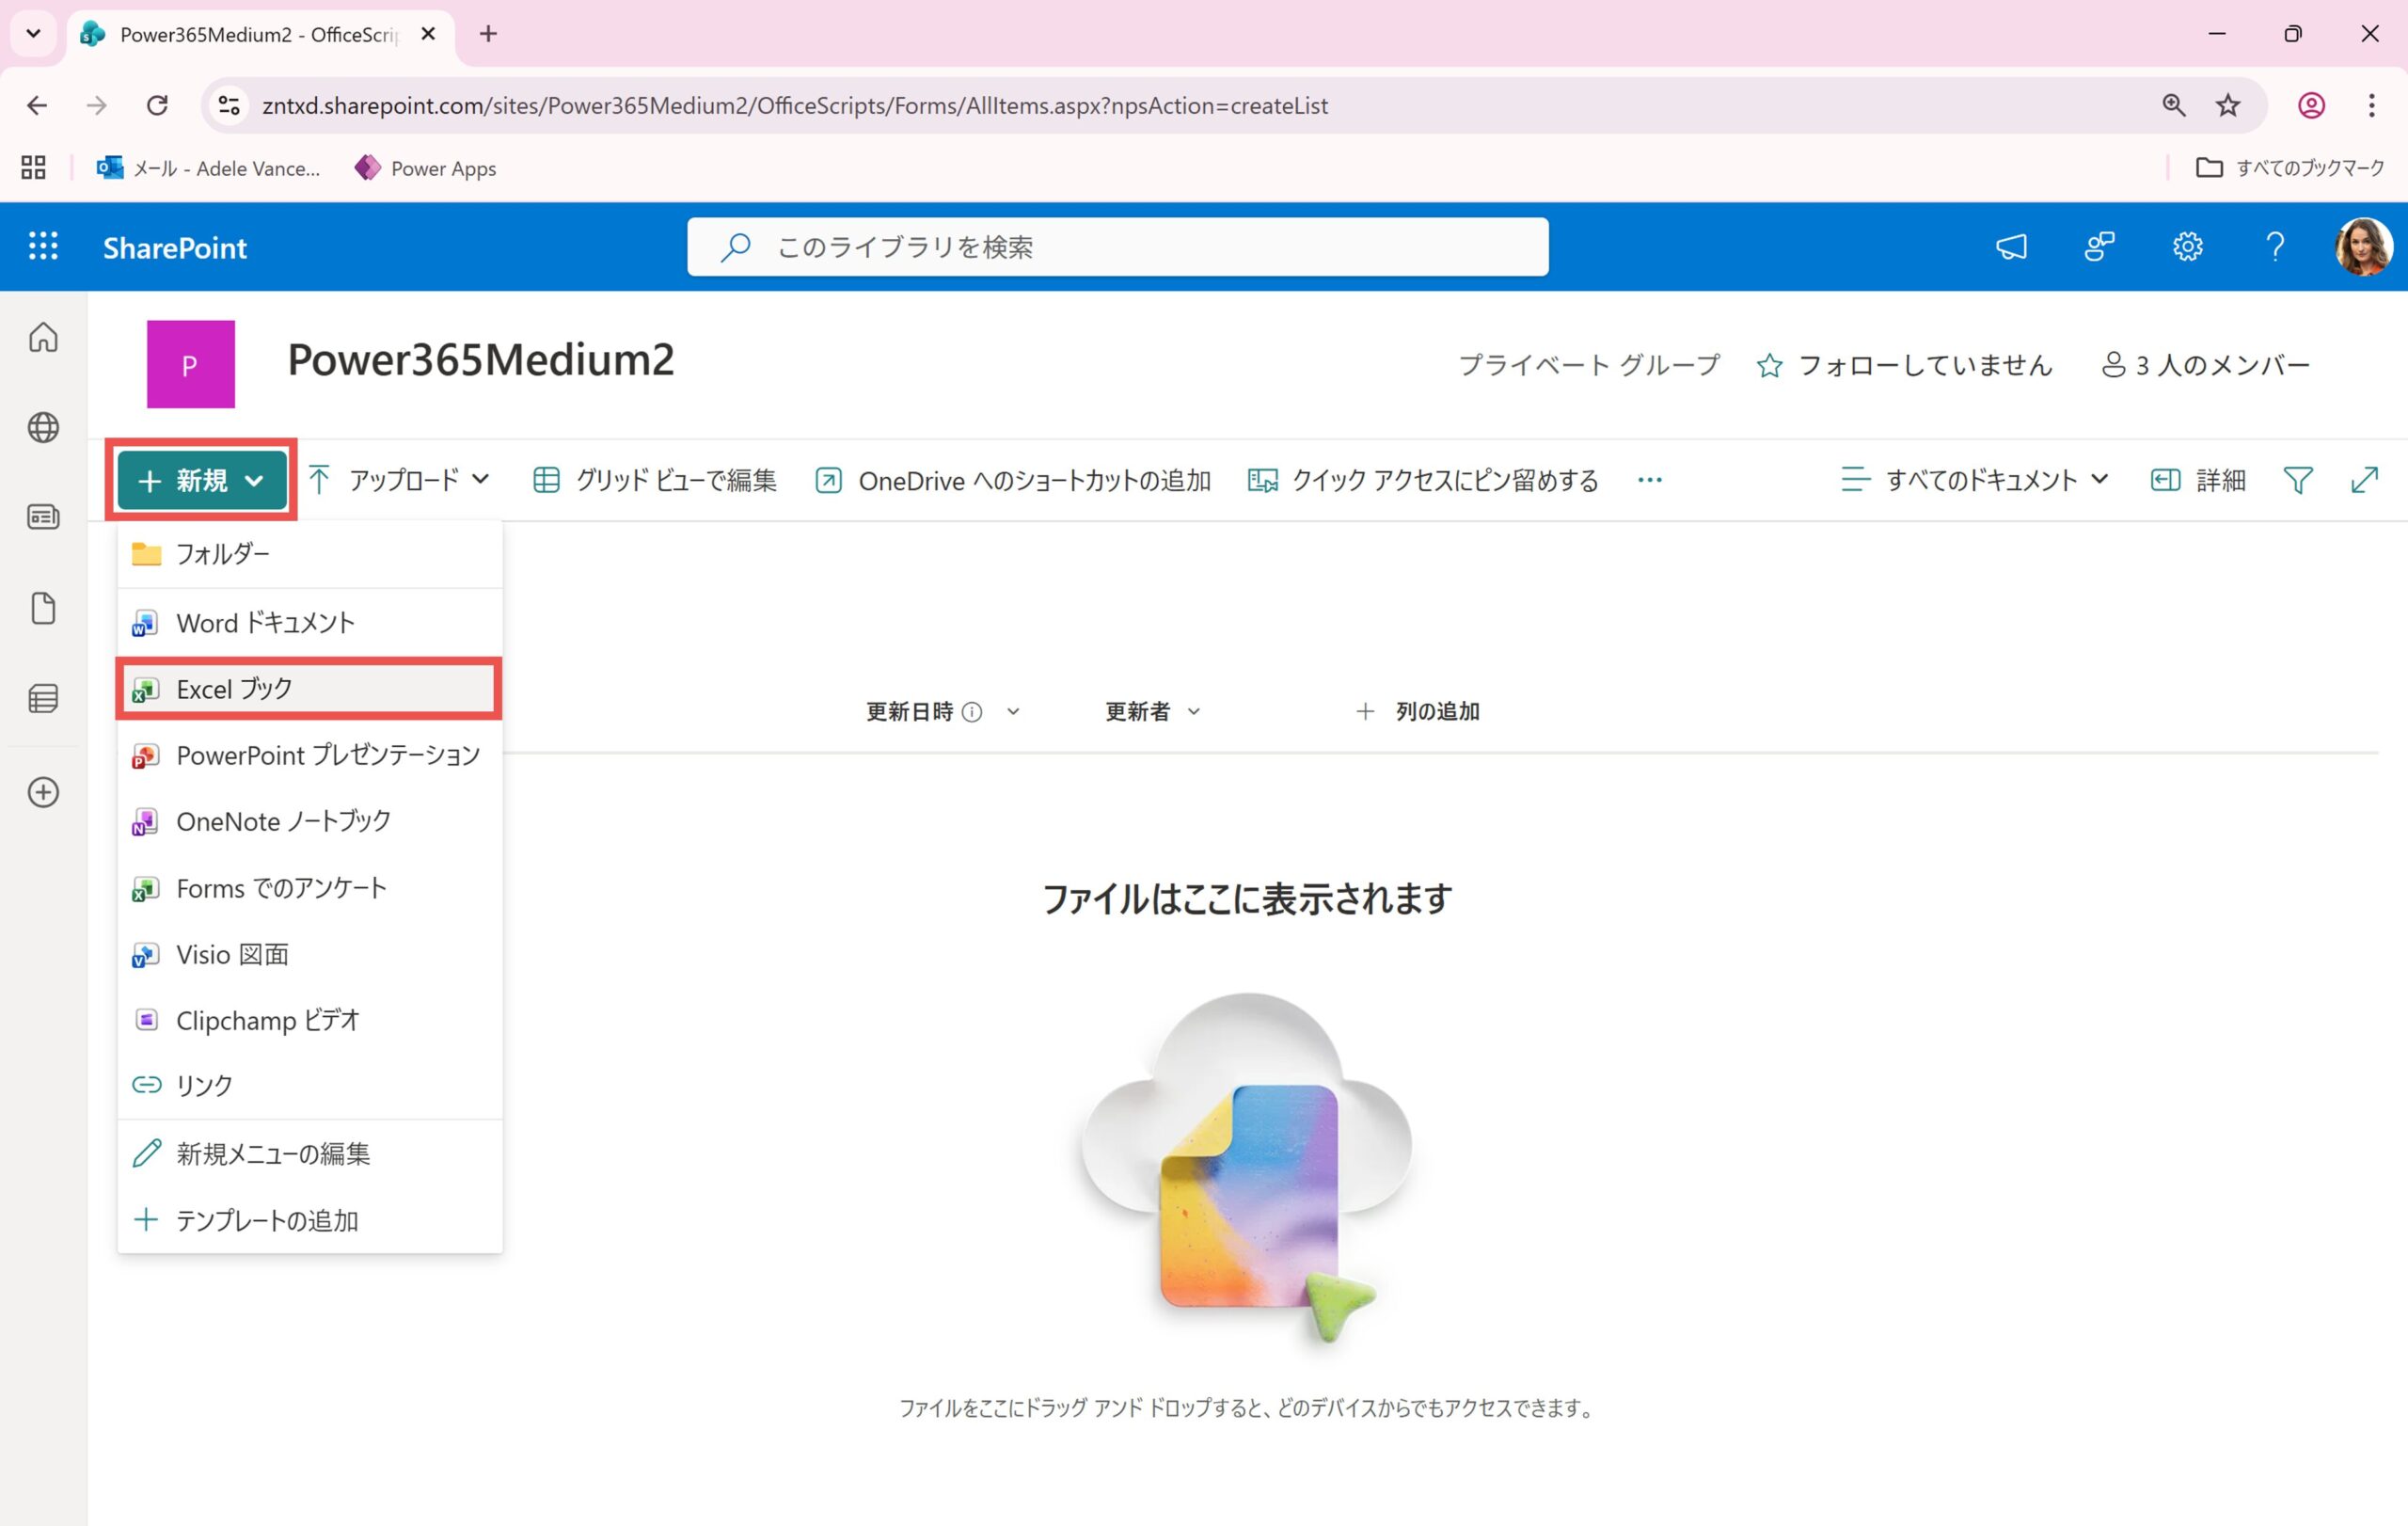The height and width of the screenshot is (1526, 2408).
Task: Open the command bar overflow ellipsis menu
Action: 1649,480
